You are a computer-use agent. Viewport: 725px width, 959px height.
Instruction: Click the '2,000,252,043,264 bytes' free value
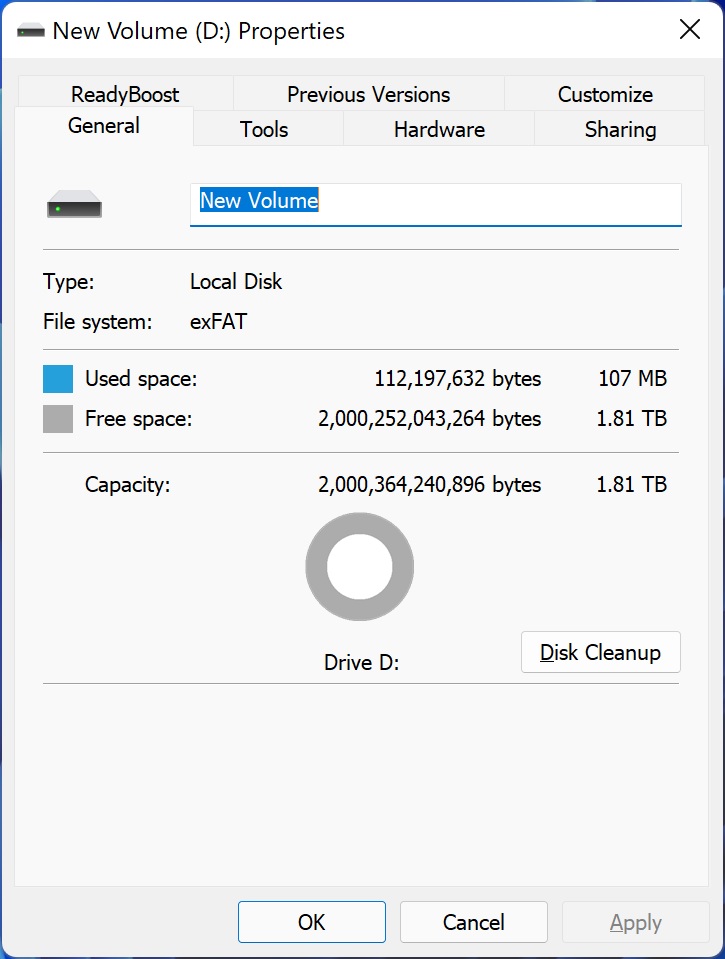(x=429, y=418)
